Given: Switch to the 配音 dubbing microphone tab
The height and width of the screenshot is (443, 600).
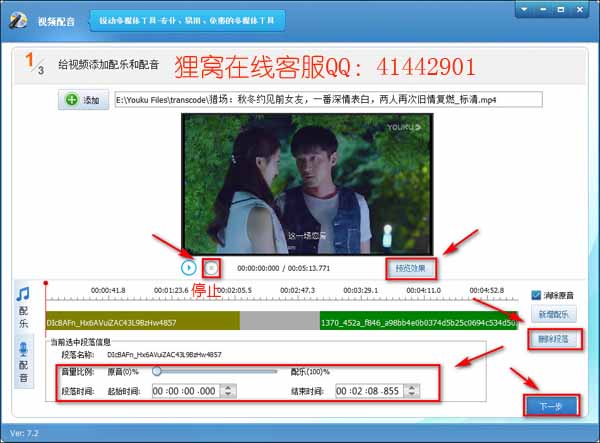Looking at the screenshot, I should [23, 362].
